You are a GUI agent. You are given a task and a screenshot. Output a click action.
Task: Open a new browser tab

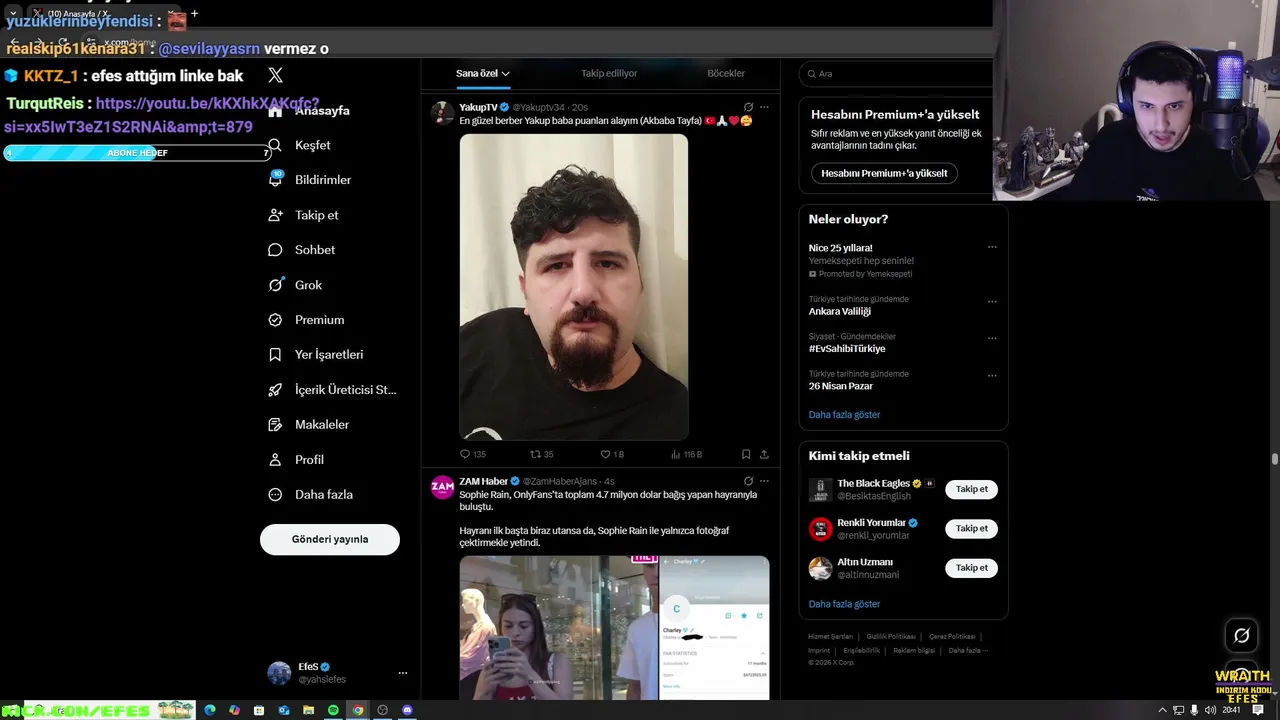point(194,14)
